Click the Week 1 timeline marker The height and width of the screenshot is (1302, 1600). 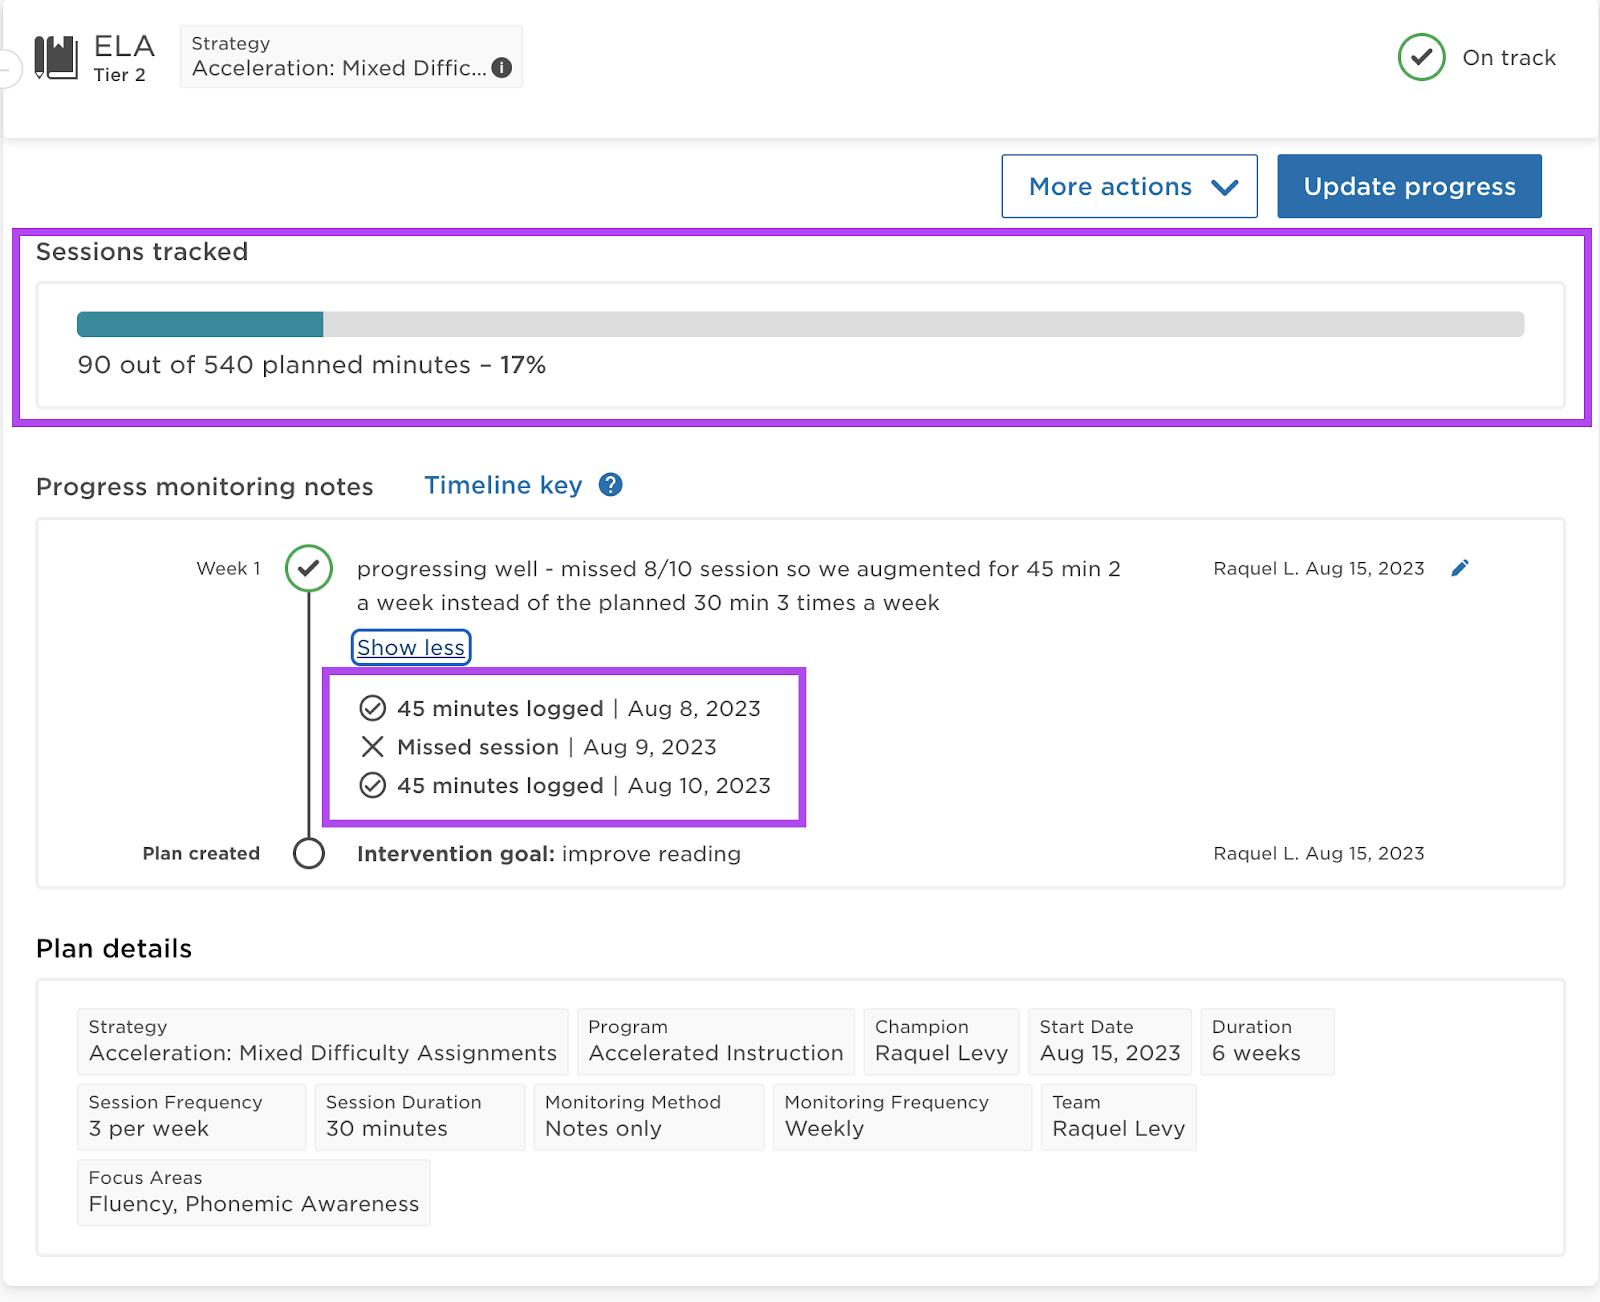click(309, 568)
